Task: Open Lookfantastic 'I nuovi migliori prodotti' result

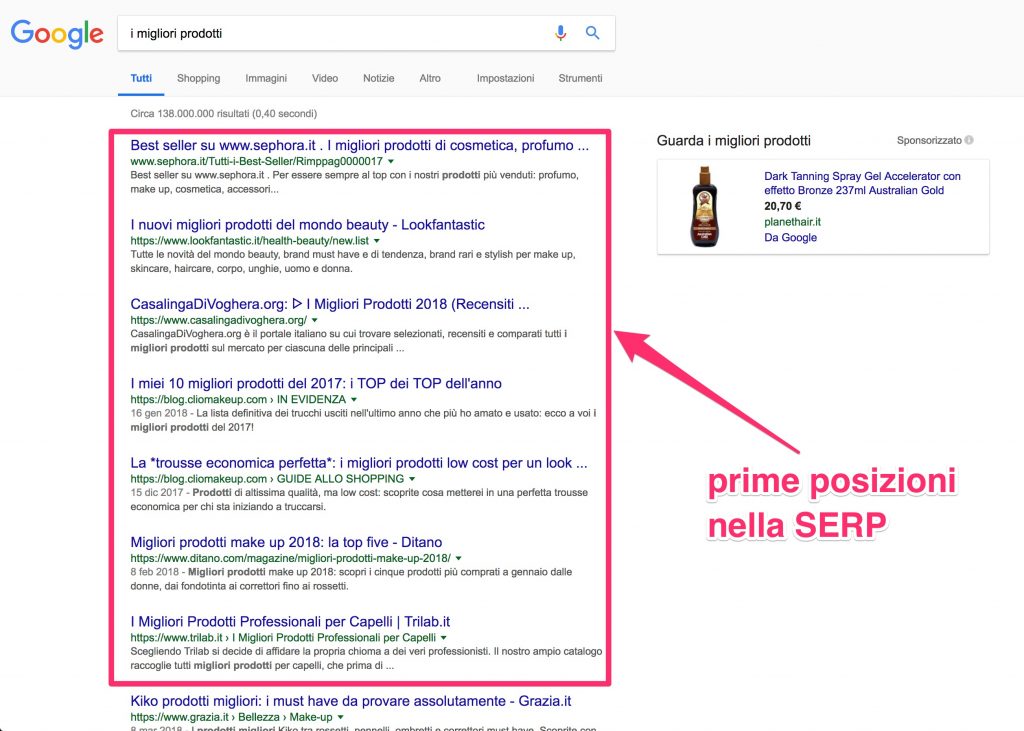Action: [x=308, y=225]
